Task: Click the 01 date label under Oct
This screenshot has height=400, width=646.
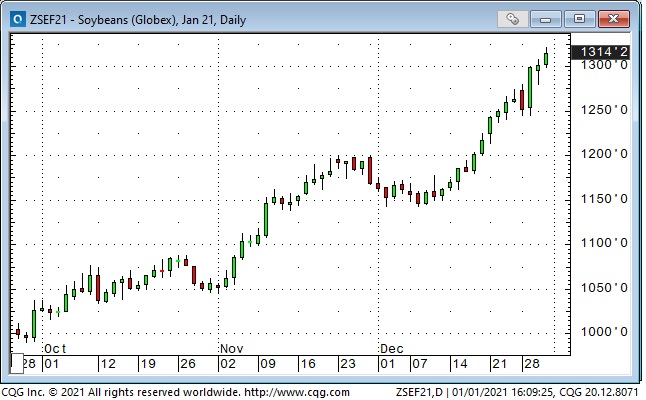Action: (x=51, y=364)
